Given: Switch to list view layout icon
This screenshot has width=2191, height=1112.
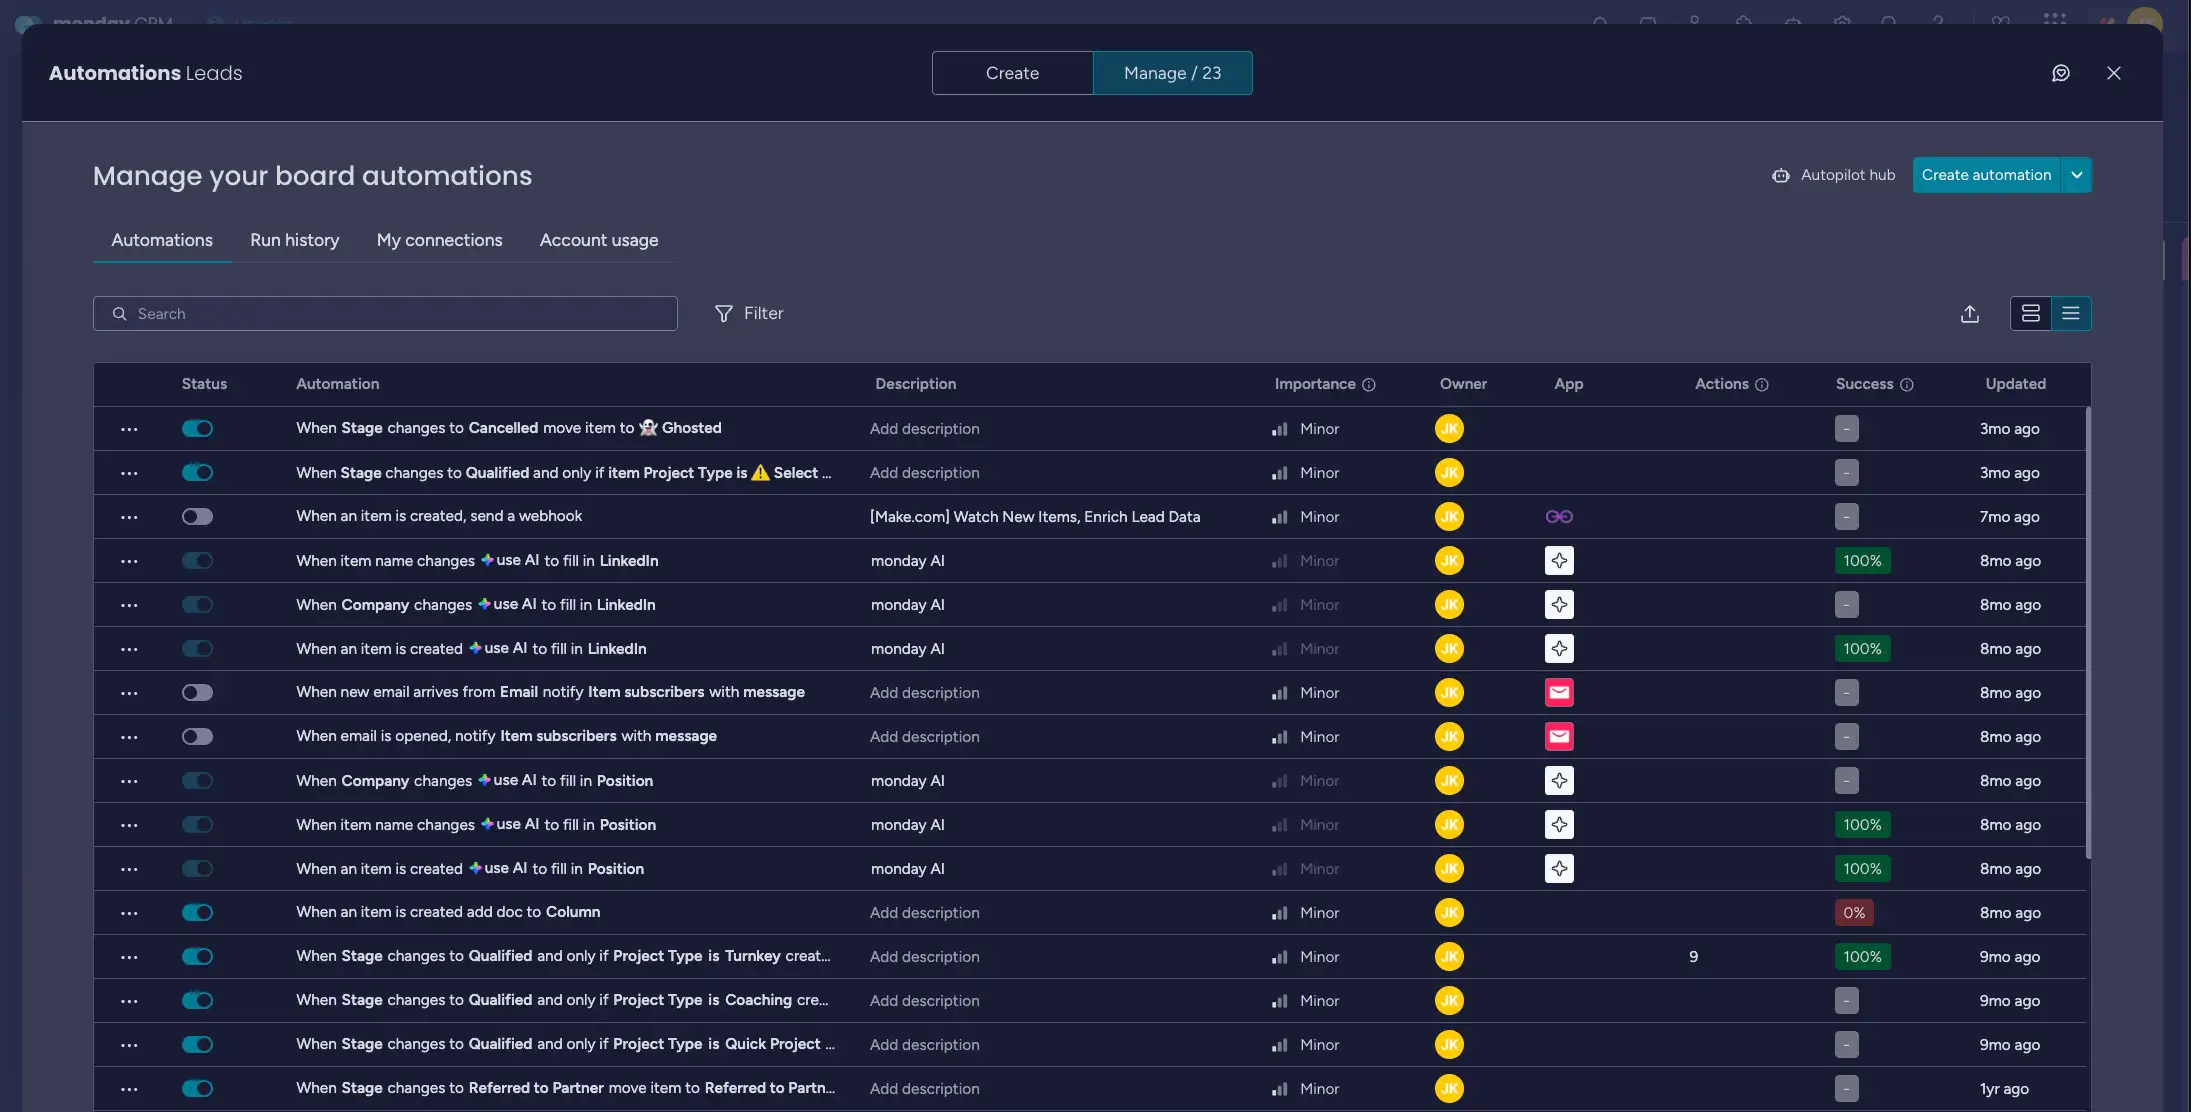Looking at the screenshot, I should (2070, 314).
